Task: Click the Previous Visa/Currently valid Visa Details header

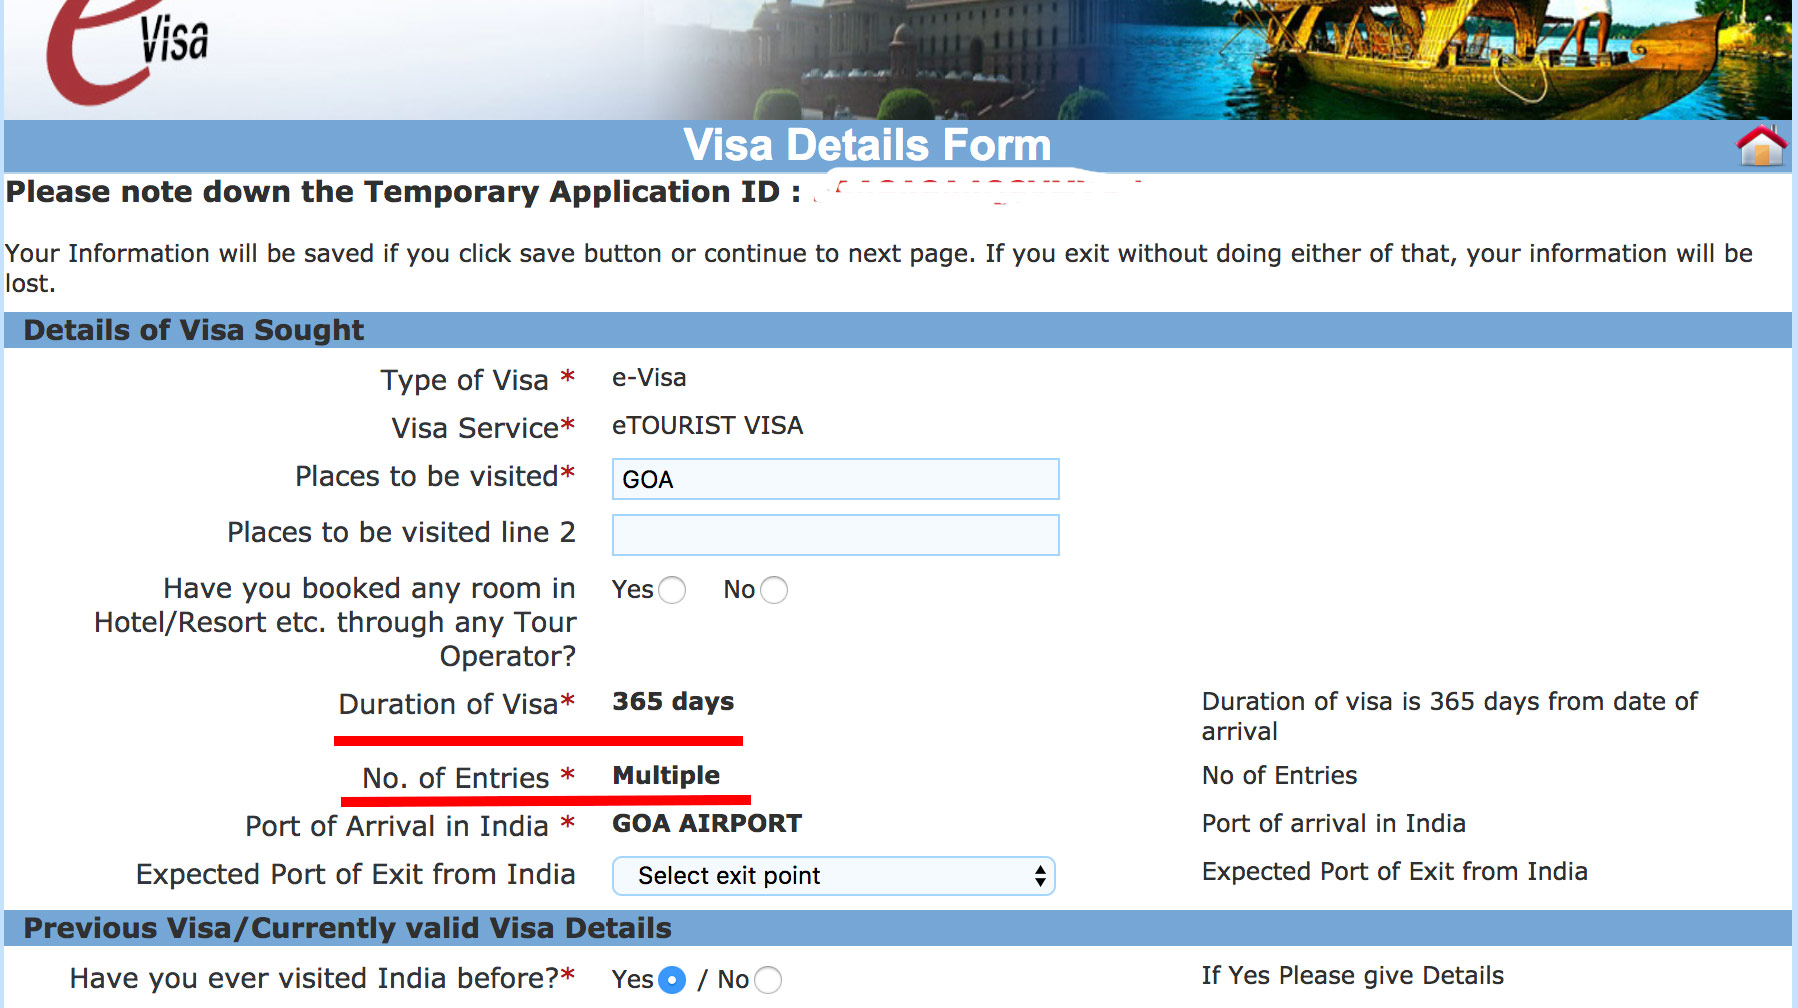Action: pyautogui.click(x=347, y=928)
